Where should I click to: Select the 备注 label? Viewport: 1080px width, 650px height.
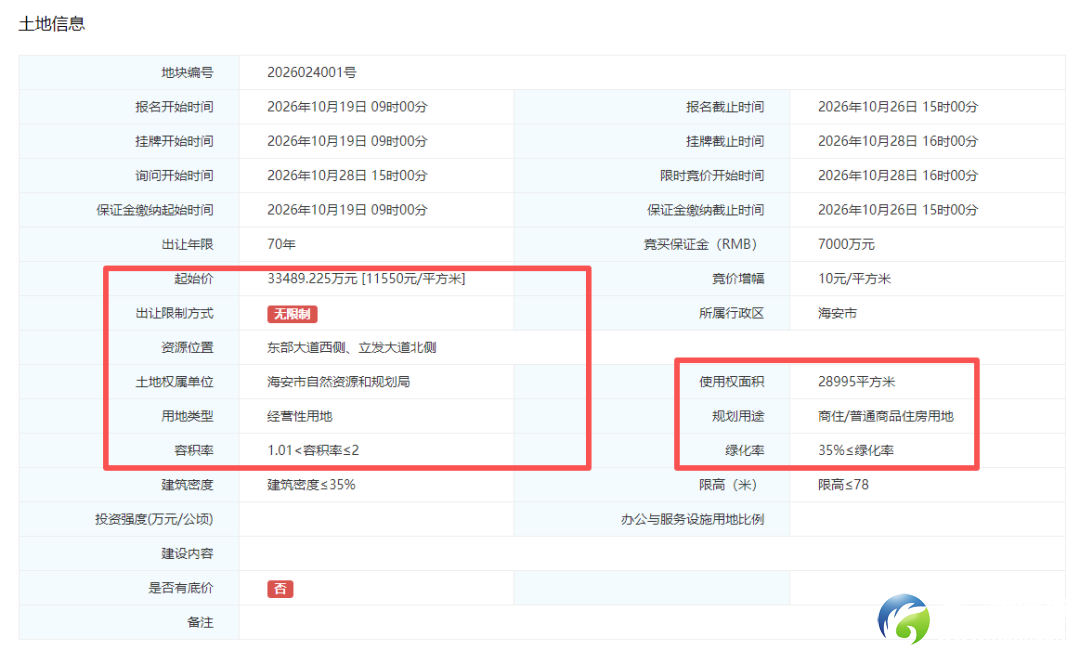[200, 622]
